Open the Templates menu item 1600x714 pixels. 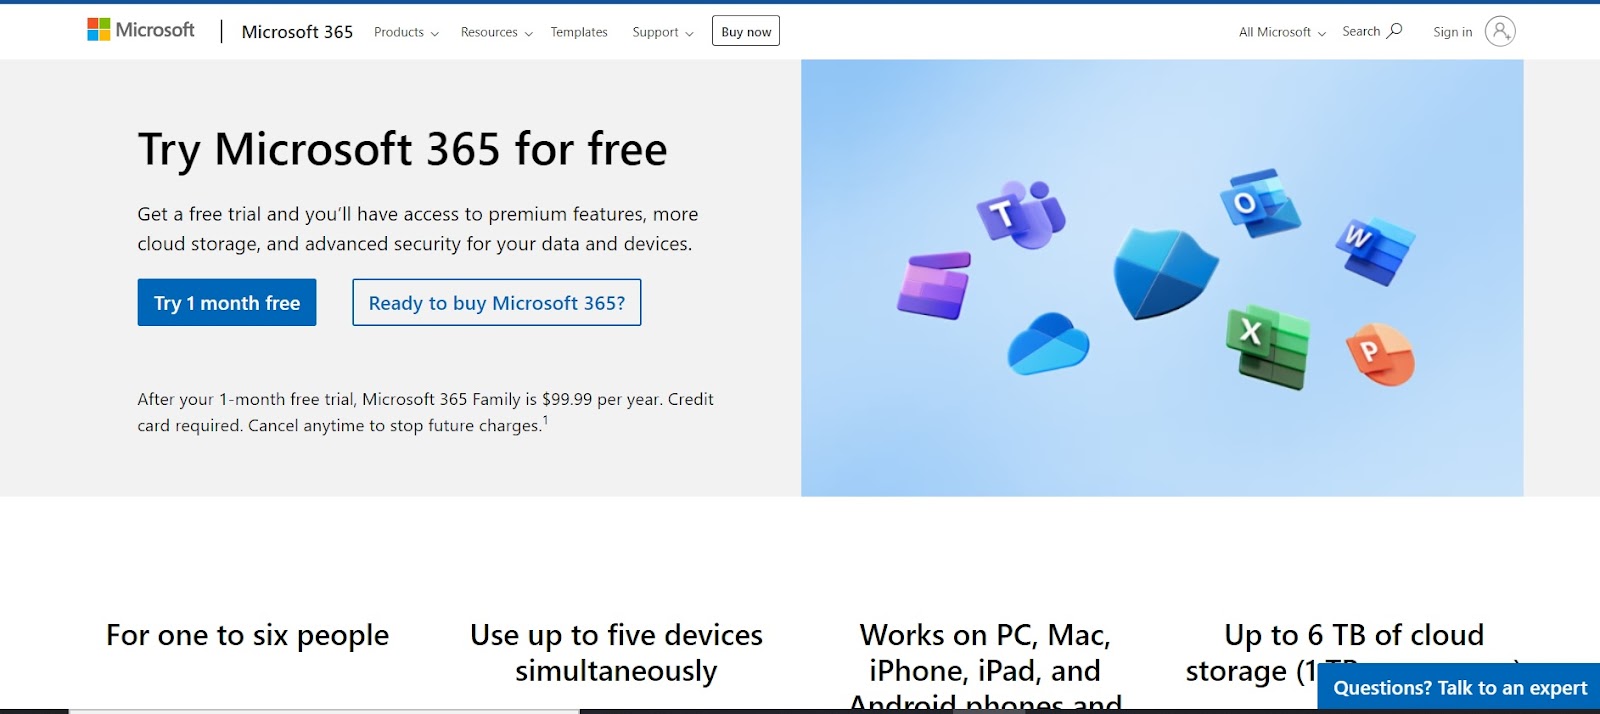pyautogui.click(x=579, y=32)
